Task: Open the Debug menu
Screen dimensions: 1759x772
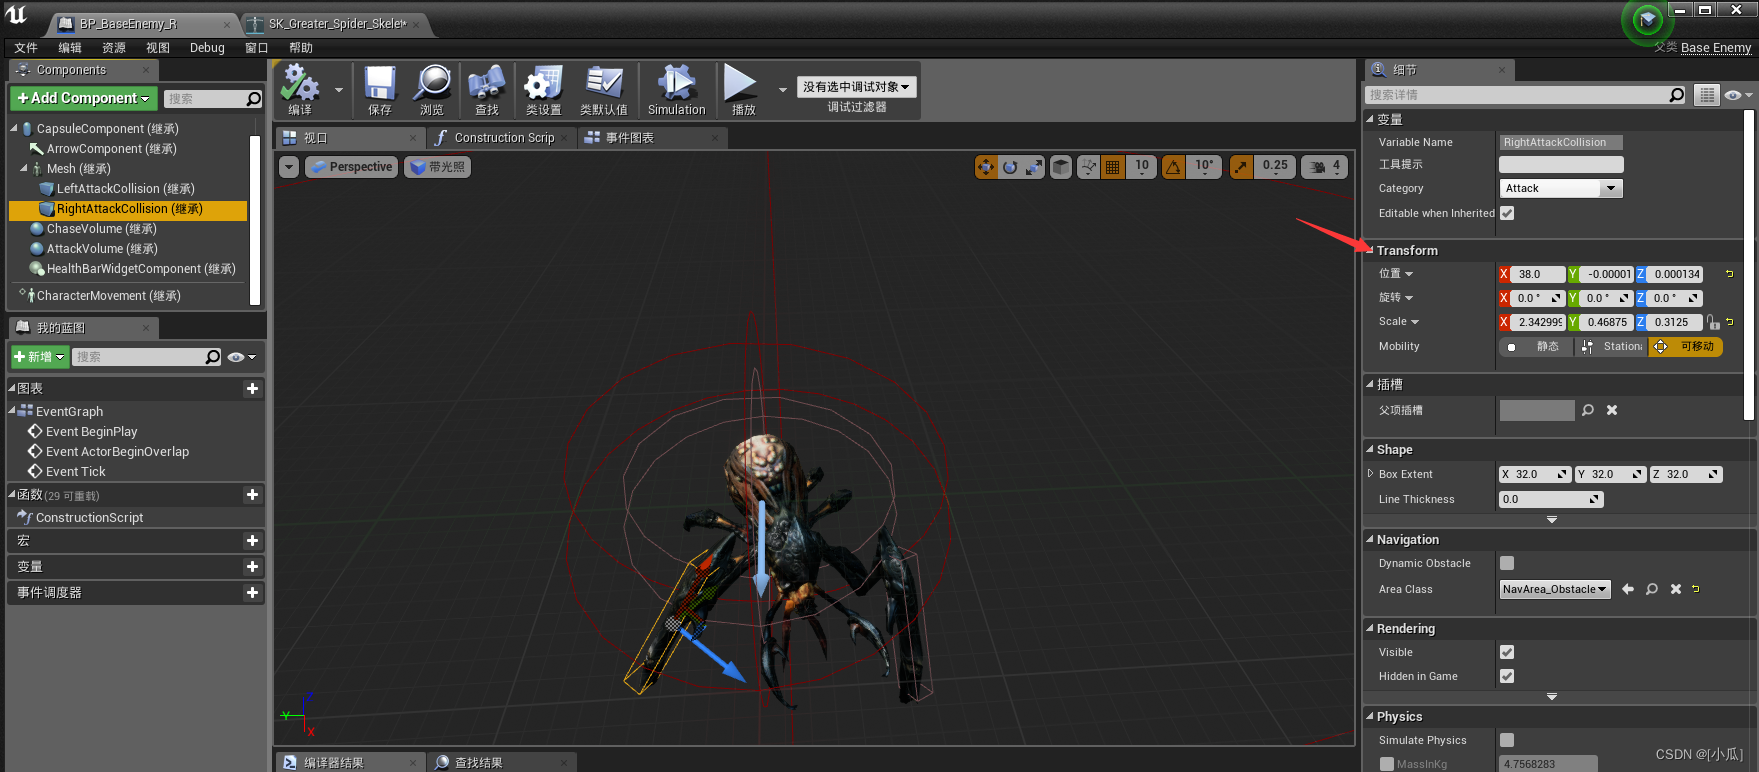Action: click(207, 48)
